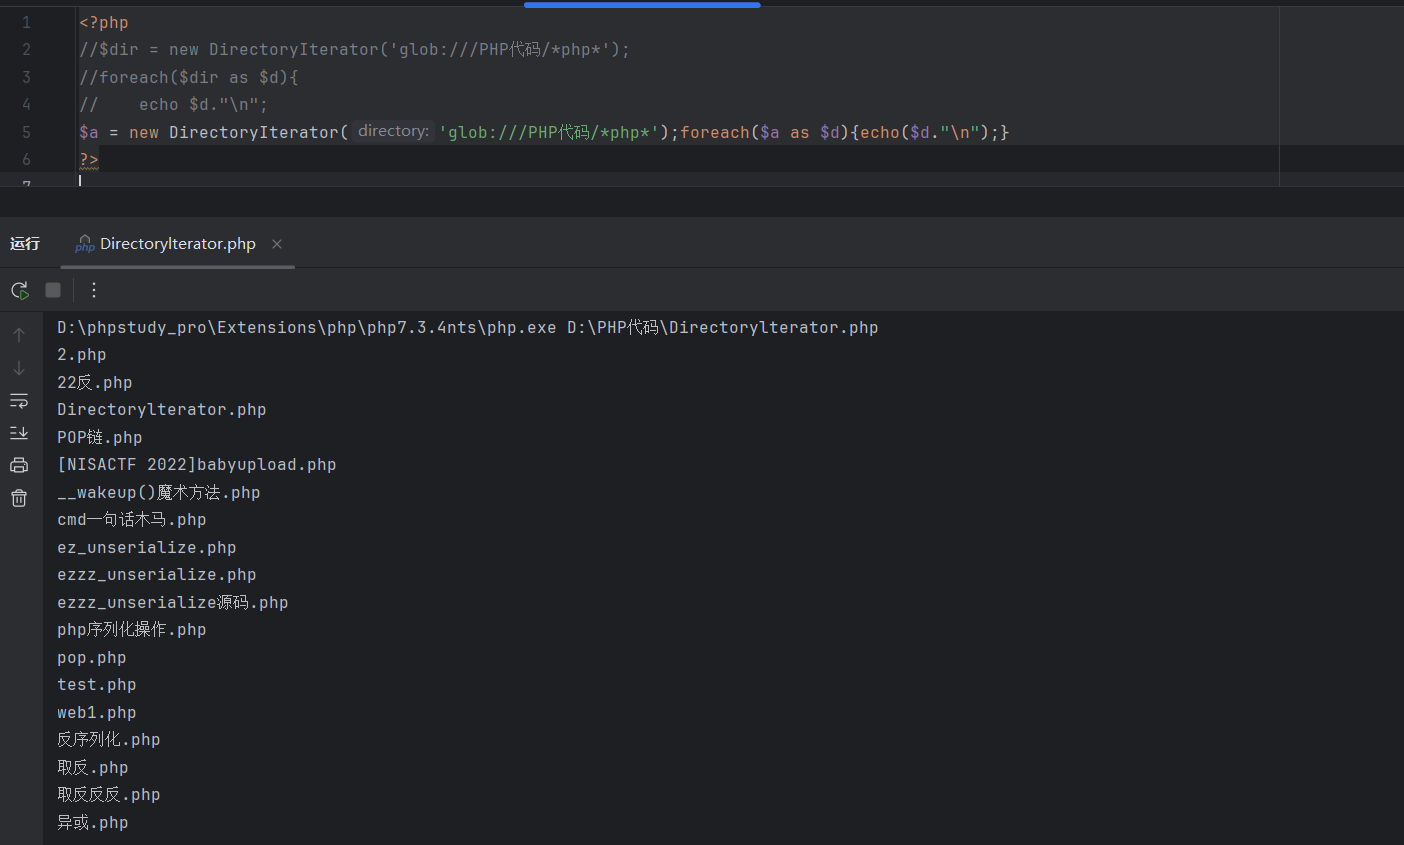The width and height of the screenshot is (1404, 845).
Task: Click the Stop process button
Action: (x=53, y=290)
